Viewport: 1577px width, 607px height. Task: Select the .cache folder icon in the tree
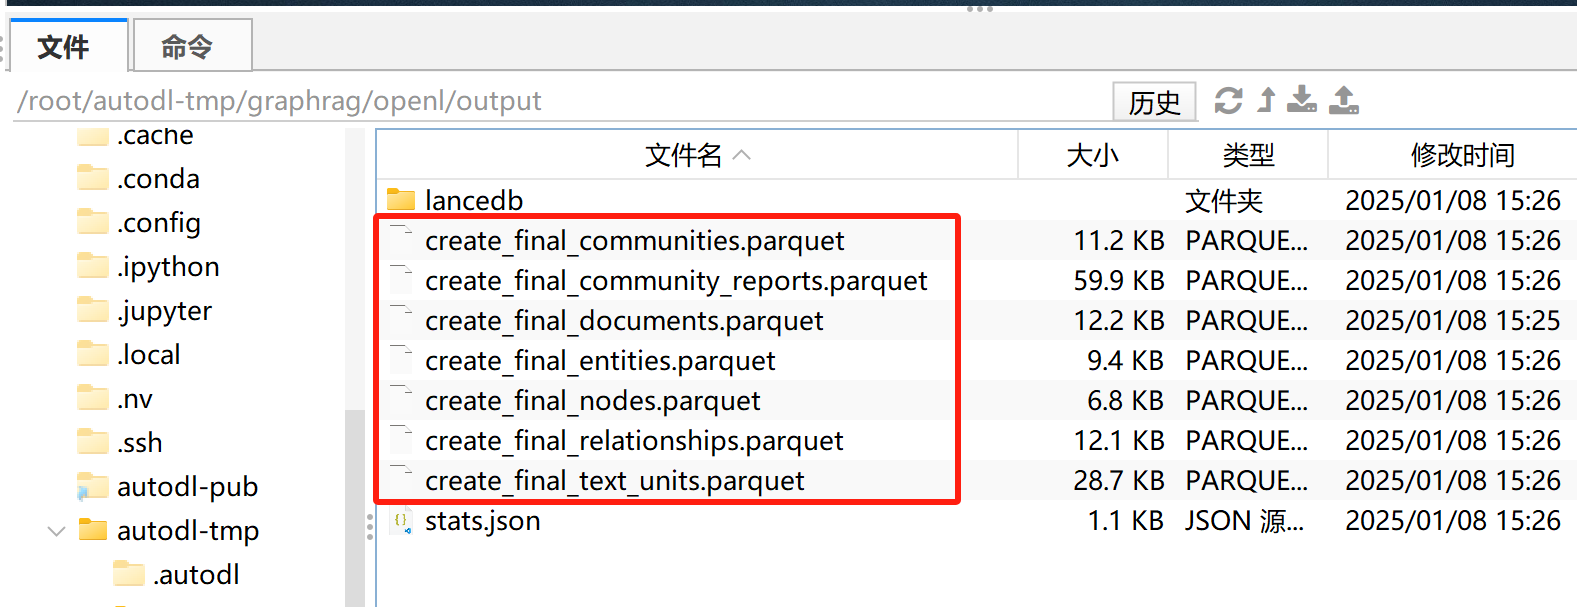coord(93,135)
